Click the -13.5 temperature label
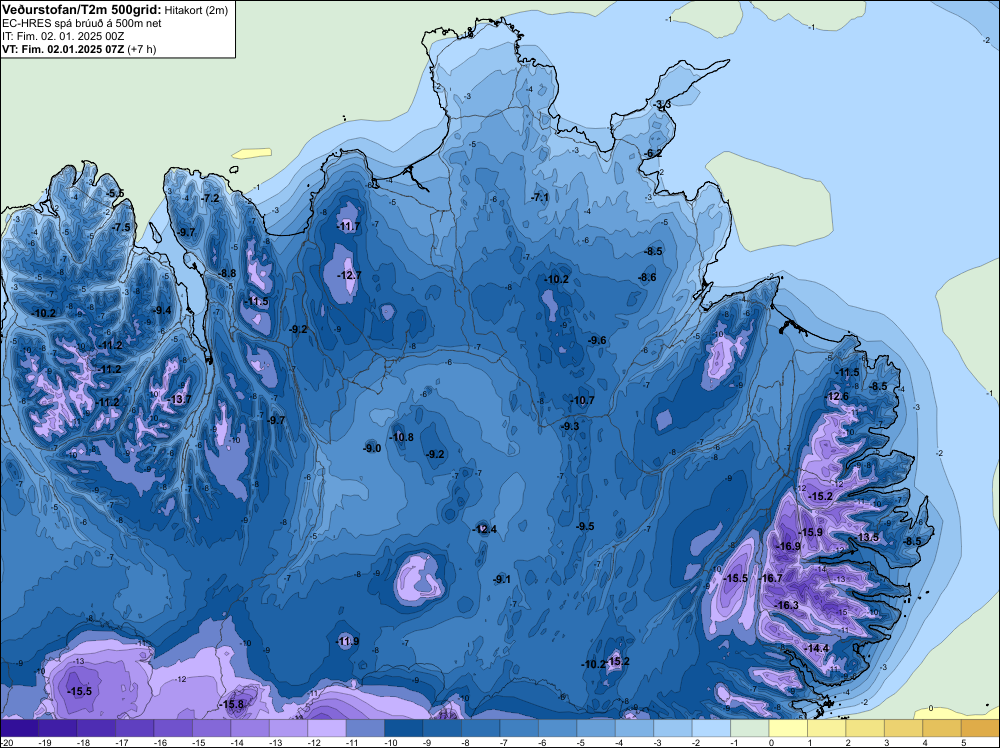The height and width of the screenshot is (748, 1000). tap(867, 538)
